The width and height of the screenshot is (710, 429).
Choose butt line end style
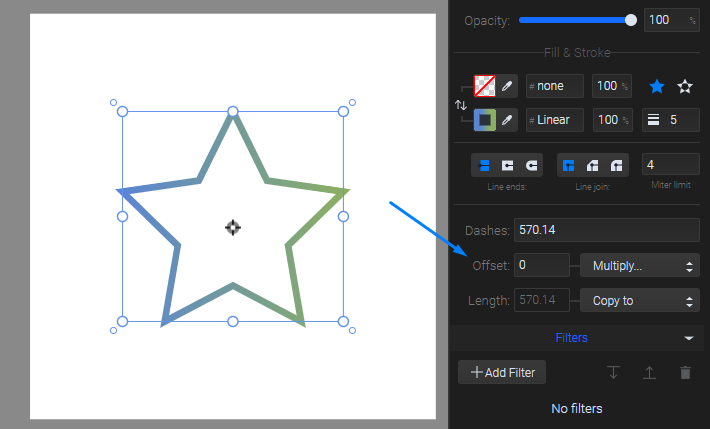[x=484, y=165]
